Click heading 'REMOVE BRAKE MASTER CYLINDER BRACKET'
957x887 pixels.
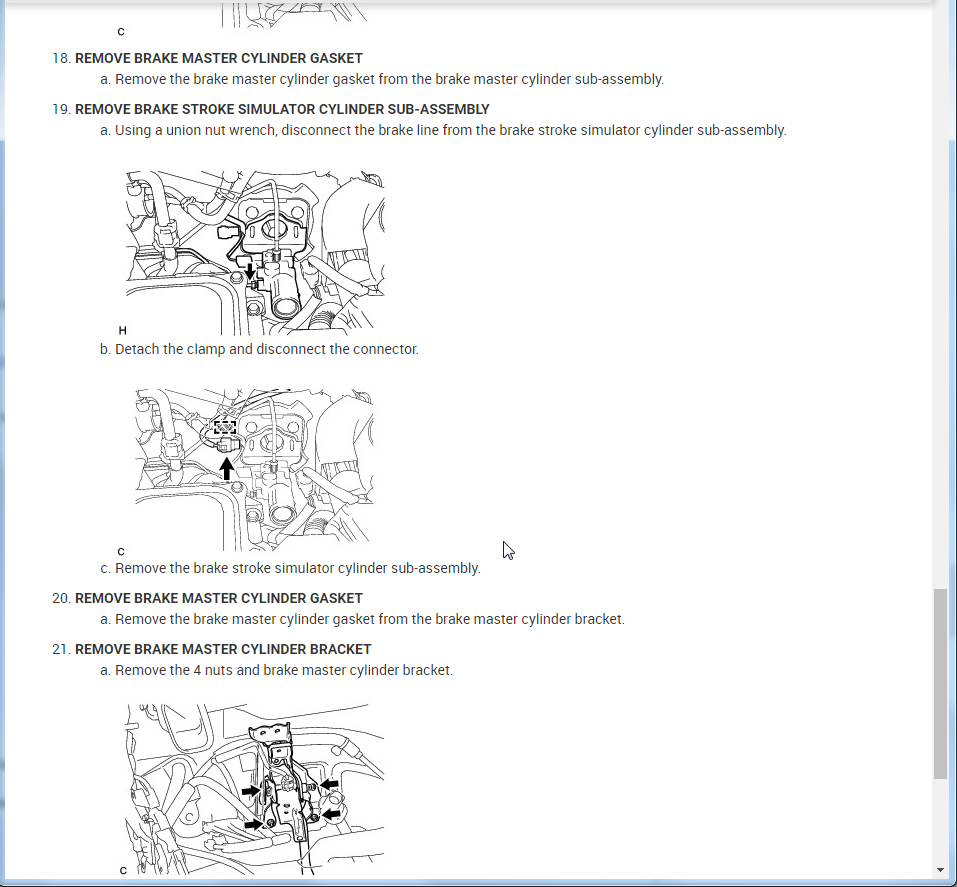click(x=223, y=650)
